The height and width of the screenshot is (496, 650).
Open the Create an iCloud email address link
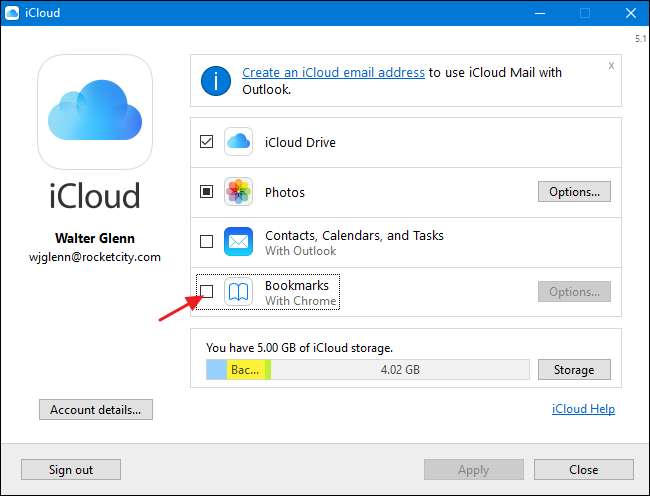333,73
